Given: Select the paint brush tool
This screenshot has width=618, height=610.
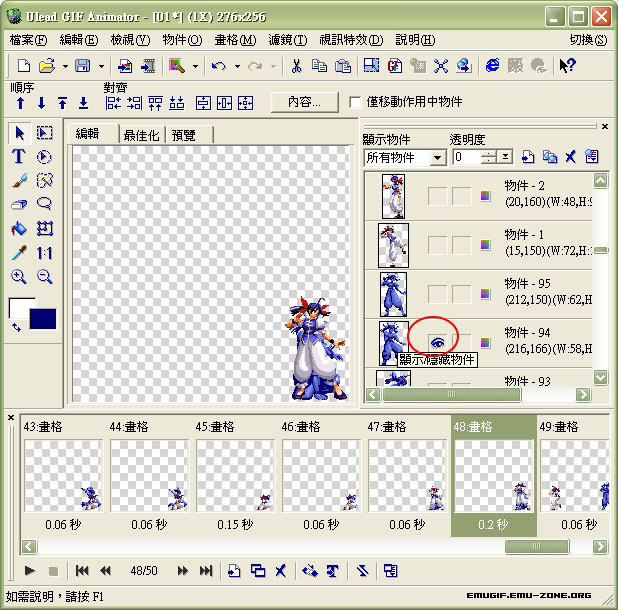Looking at the screenshot, I should [x=19, y=180].
